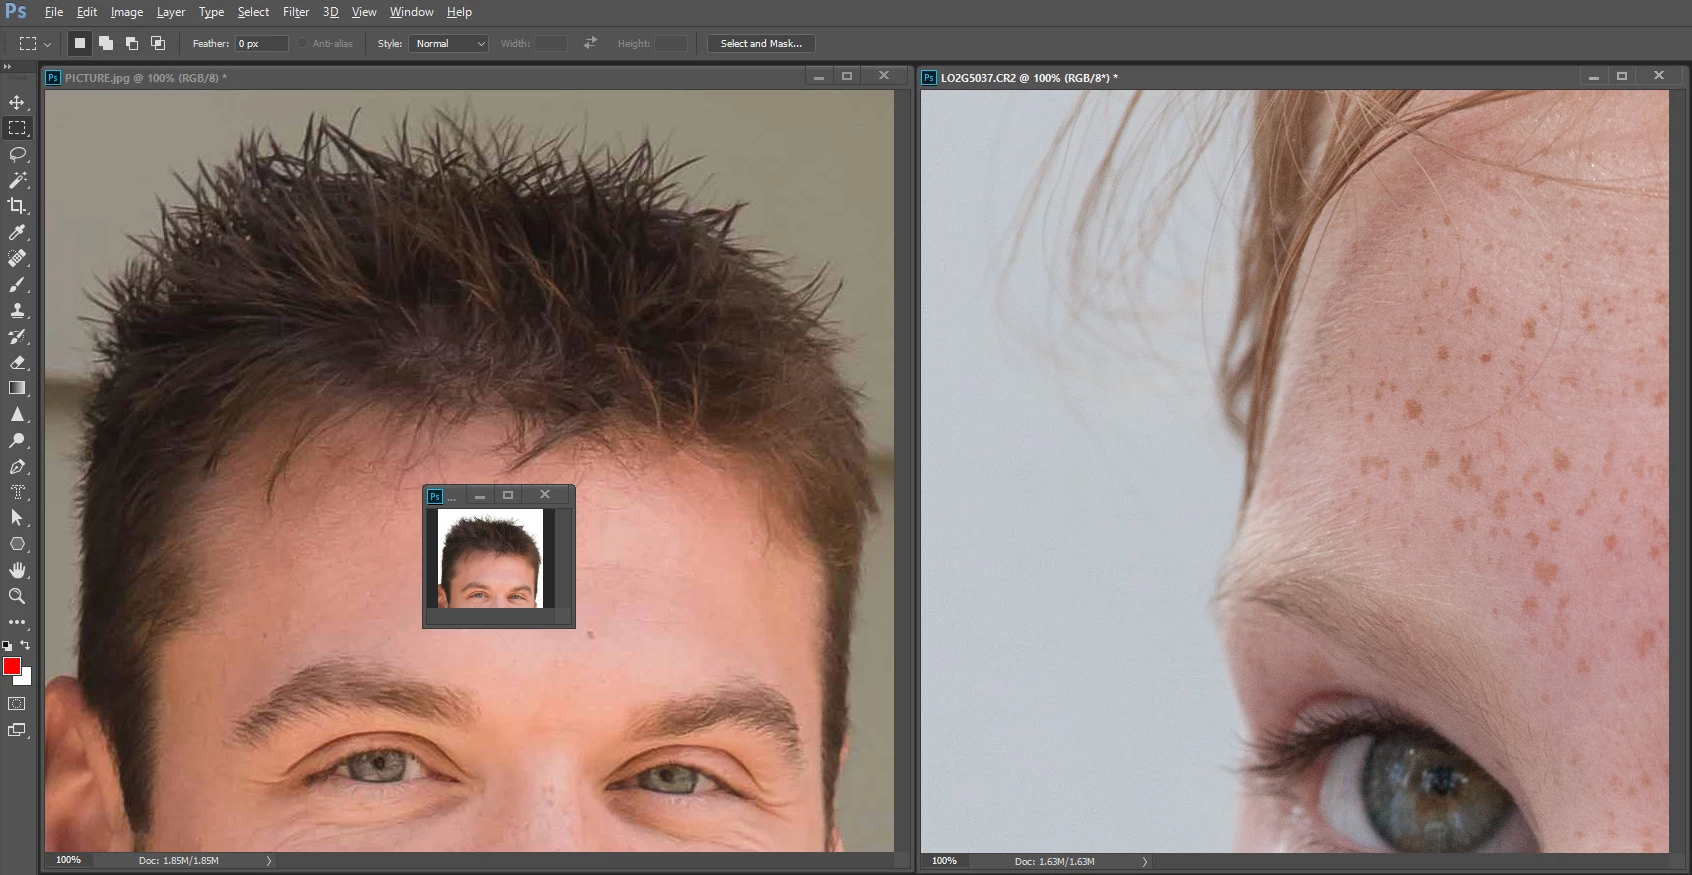
Task: Open the marquee tool preset picker arrow
Action: 47,44
